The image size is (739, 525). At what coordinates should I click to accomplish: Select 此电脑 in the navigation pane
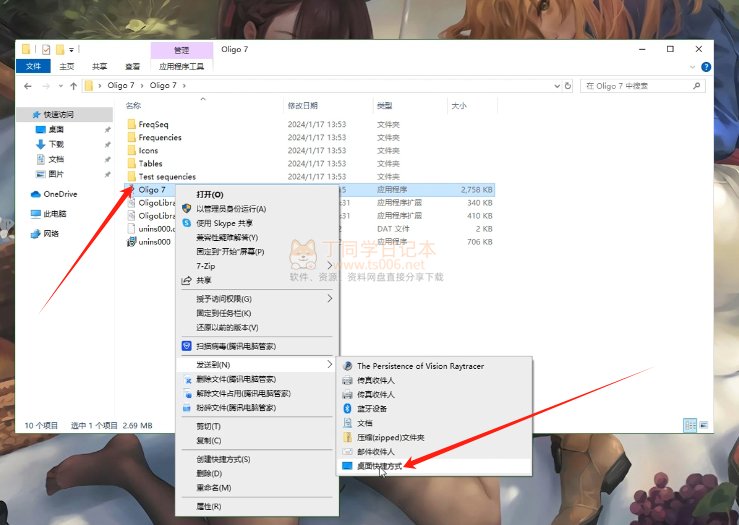point(65,213)
